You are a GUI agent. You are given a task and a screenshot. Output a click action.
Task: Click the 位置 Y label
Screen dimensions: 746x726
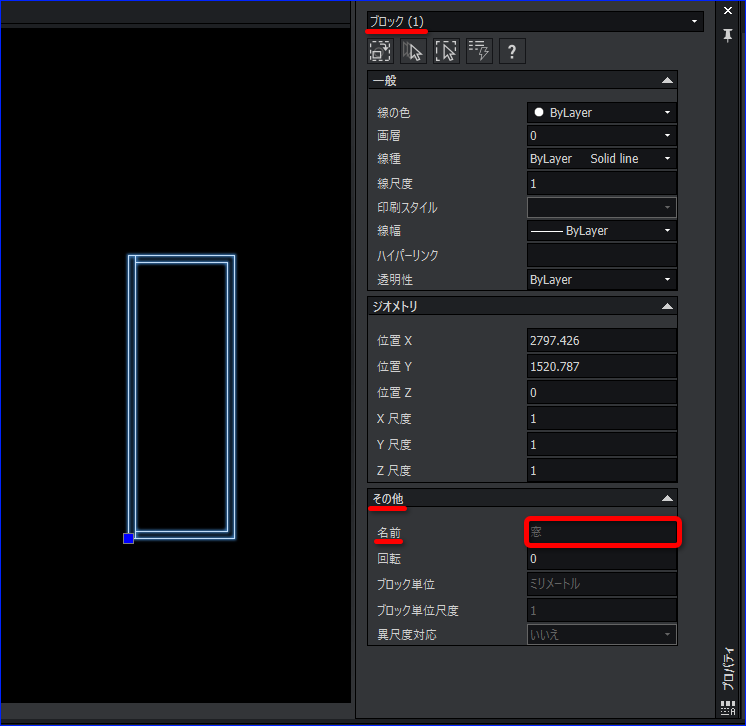pos(394,367)
